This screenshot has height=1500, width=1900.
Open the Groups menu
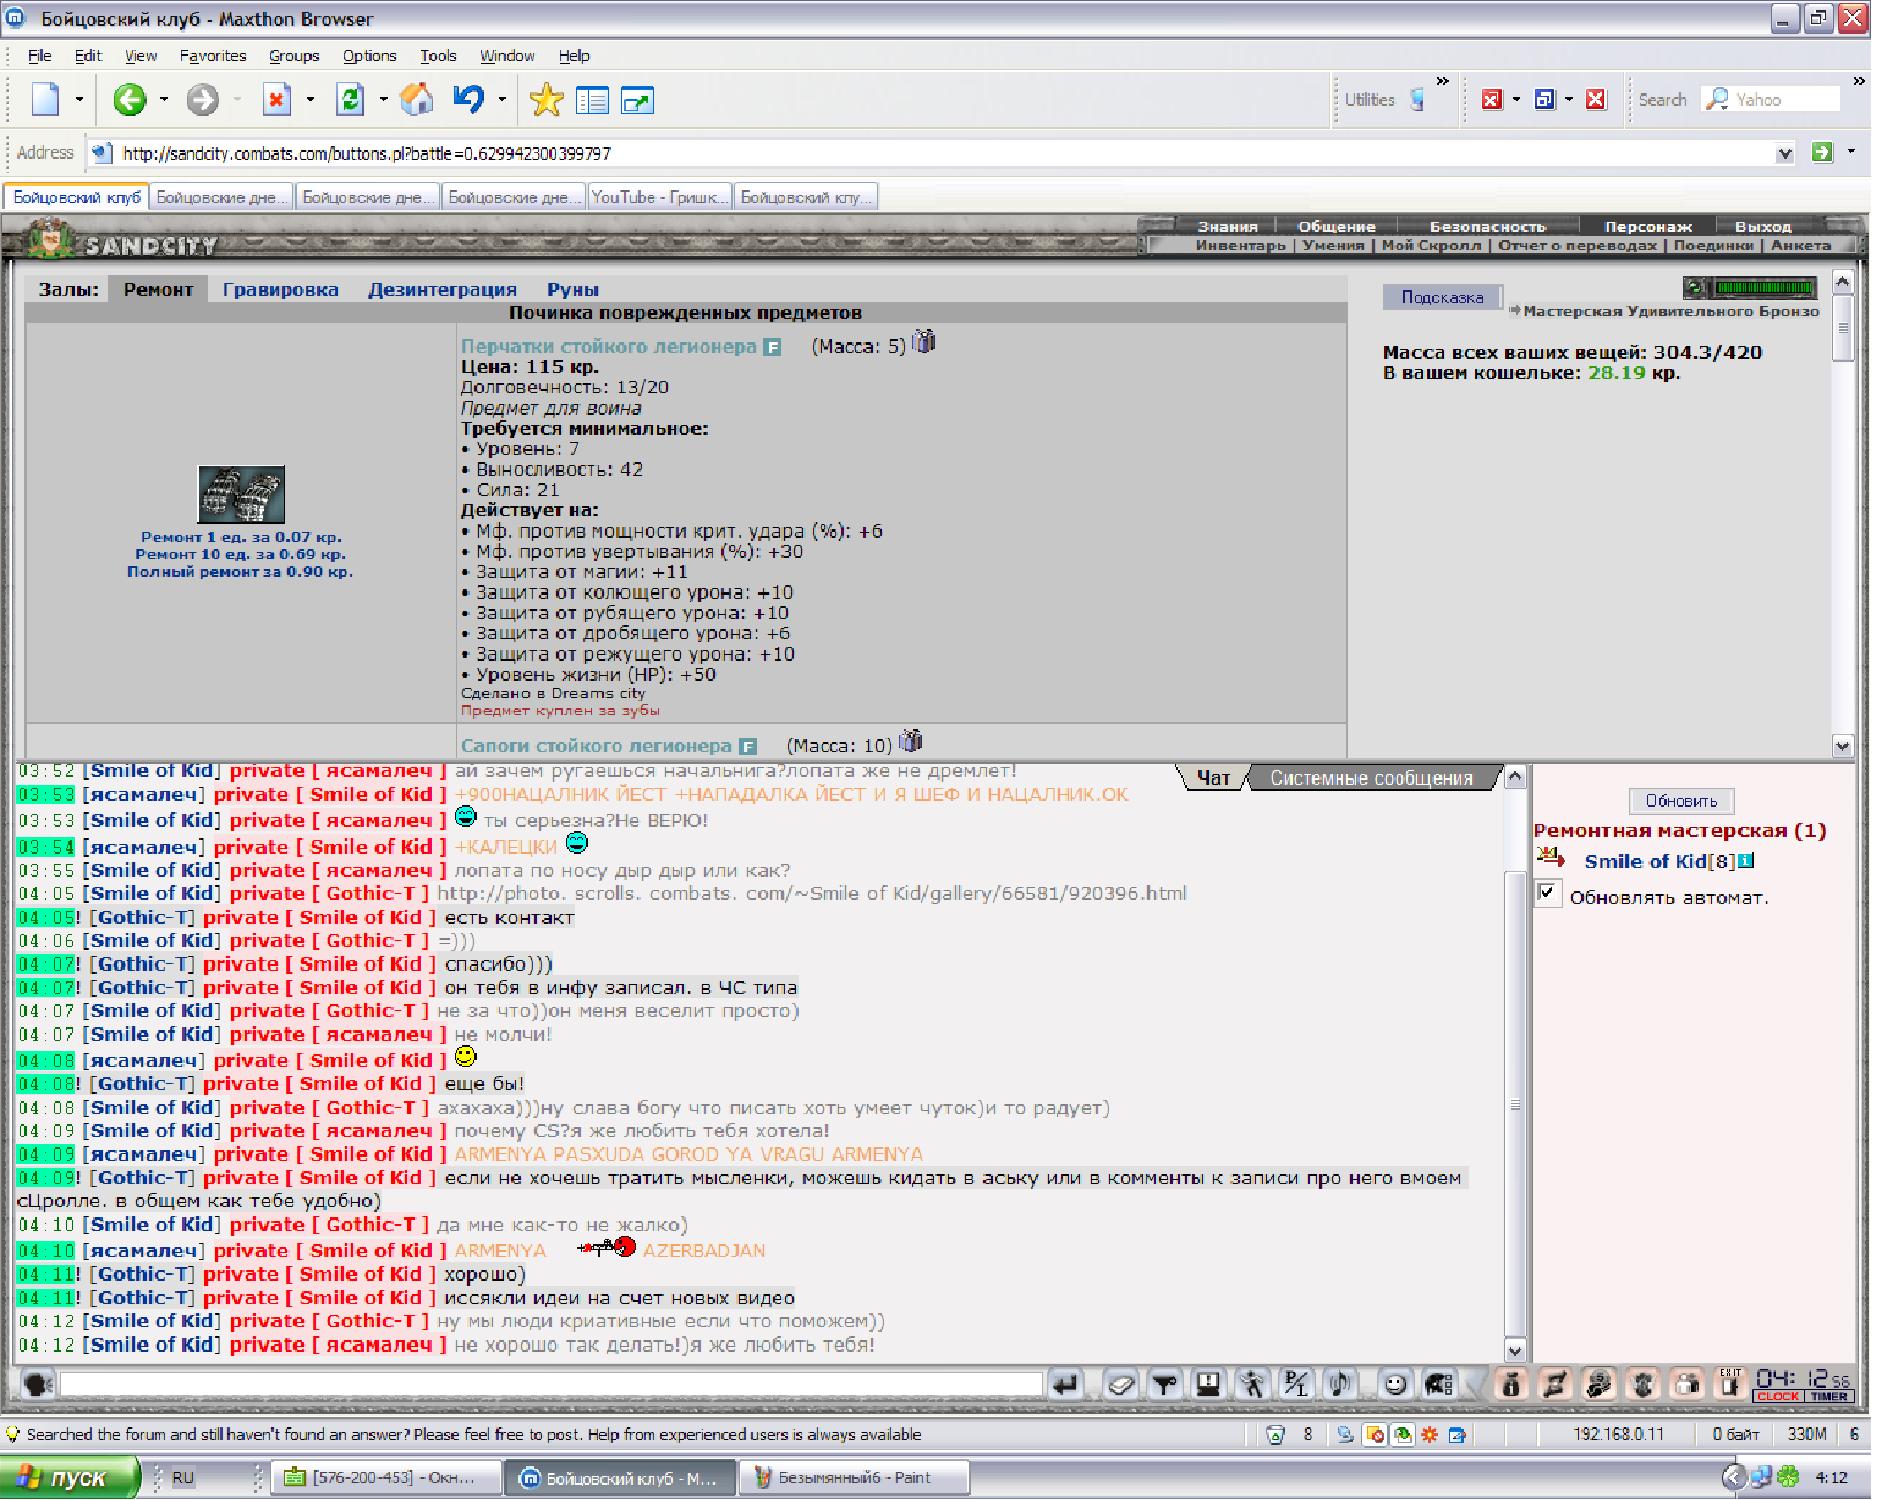tap(294, 56)
